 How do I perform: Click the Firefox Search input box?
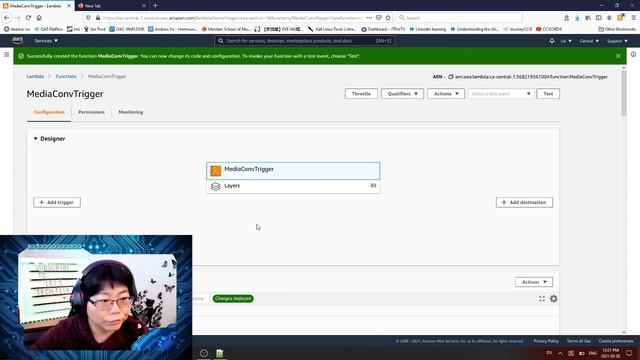[459, 18]
